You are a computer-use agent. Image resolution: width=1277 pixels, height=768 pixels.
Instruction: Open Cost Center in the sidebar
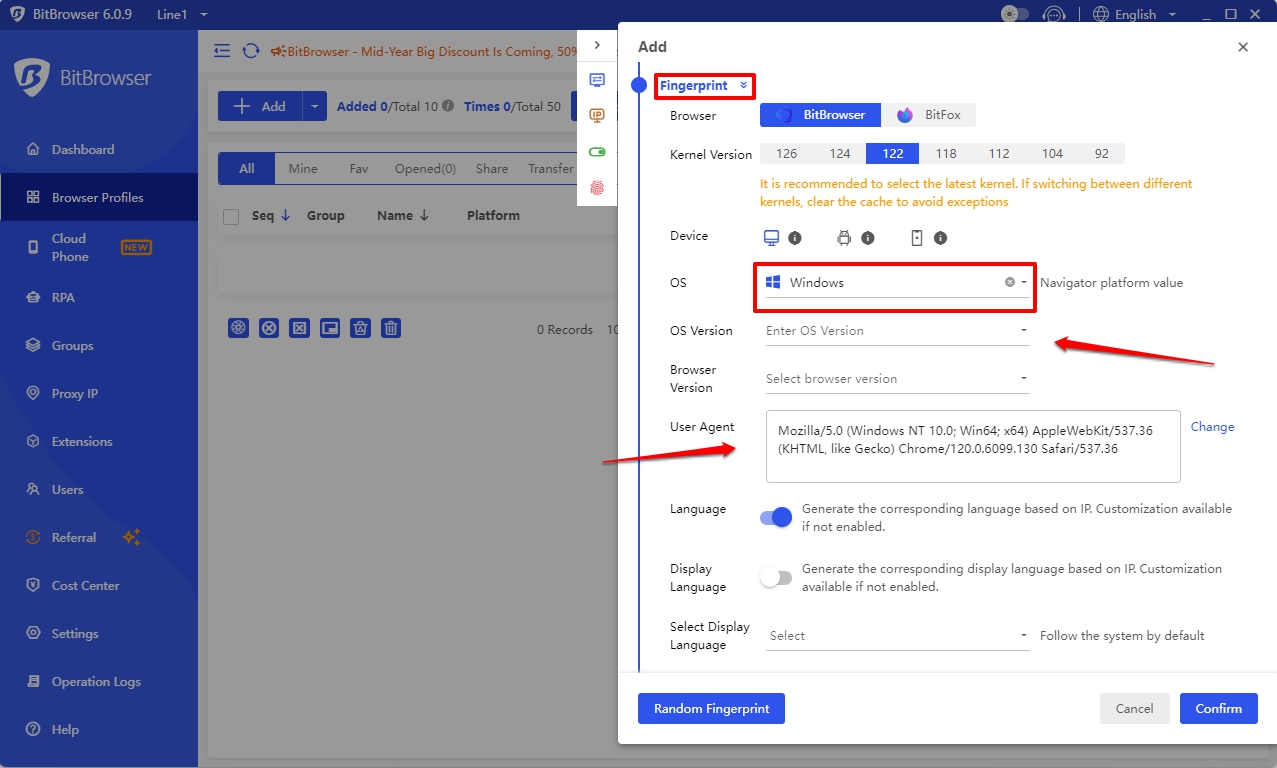(x=99, y=586)
